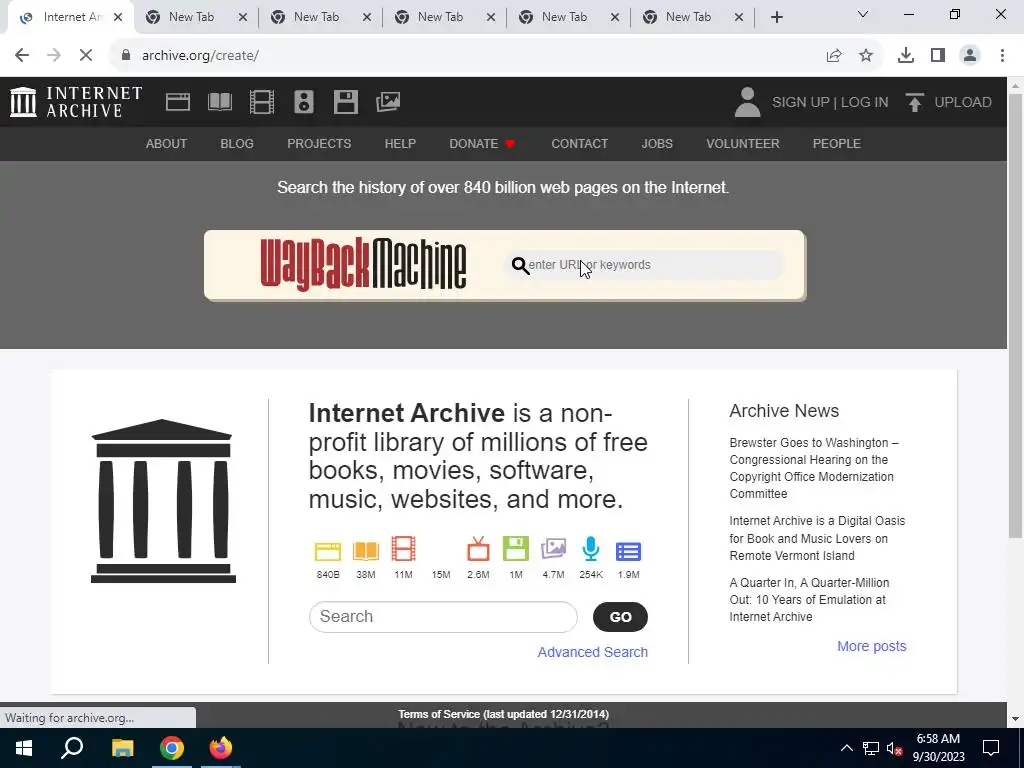Open the BLOG menu item
1024x768 pixels.
click(237, 144)
